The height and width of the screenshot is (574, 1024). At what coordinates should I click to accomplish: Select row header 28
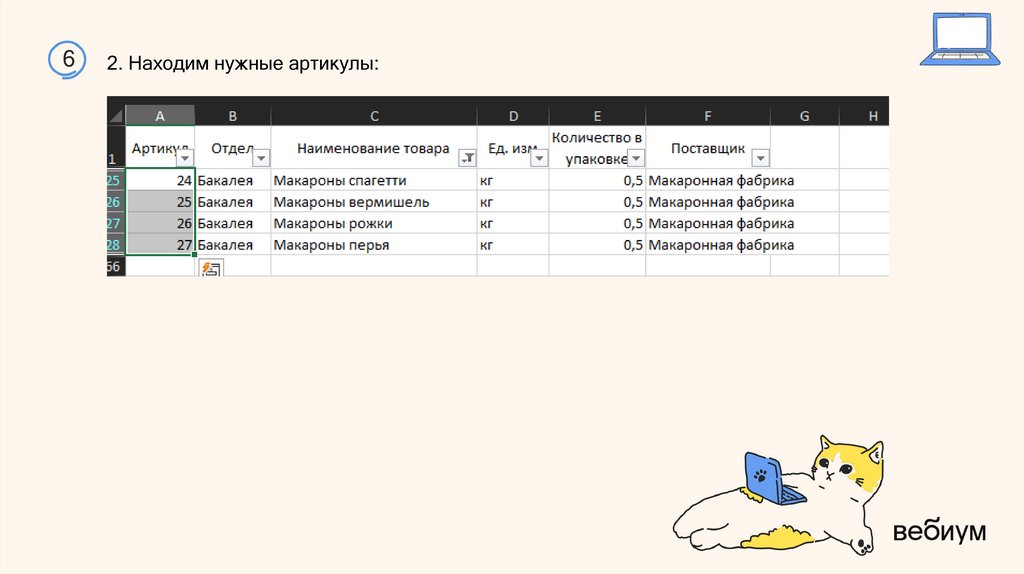[116, 244]
